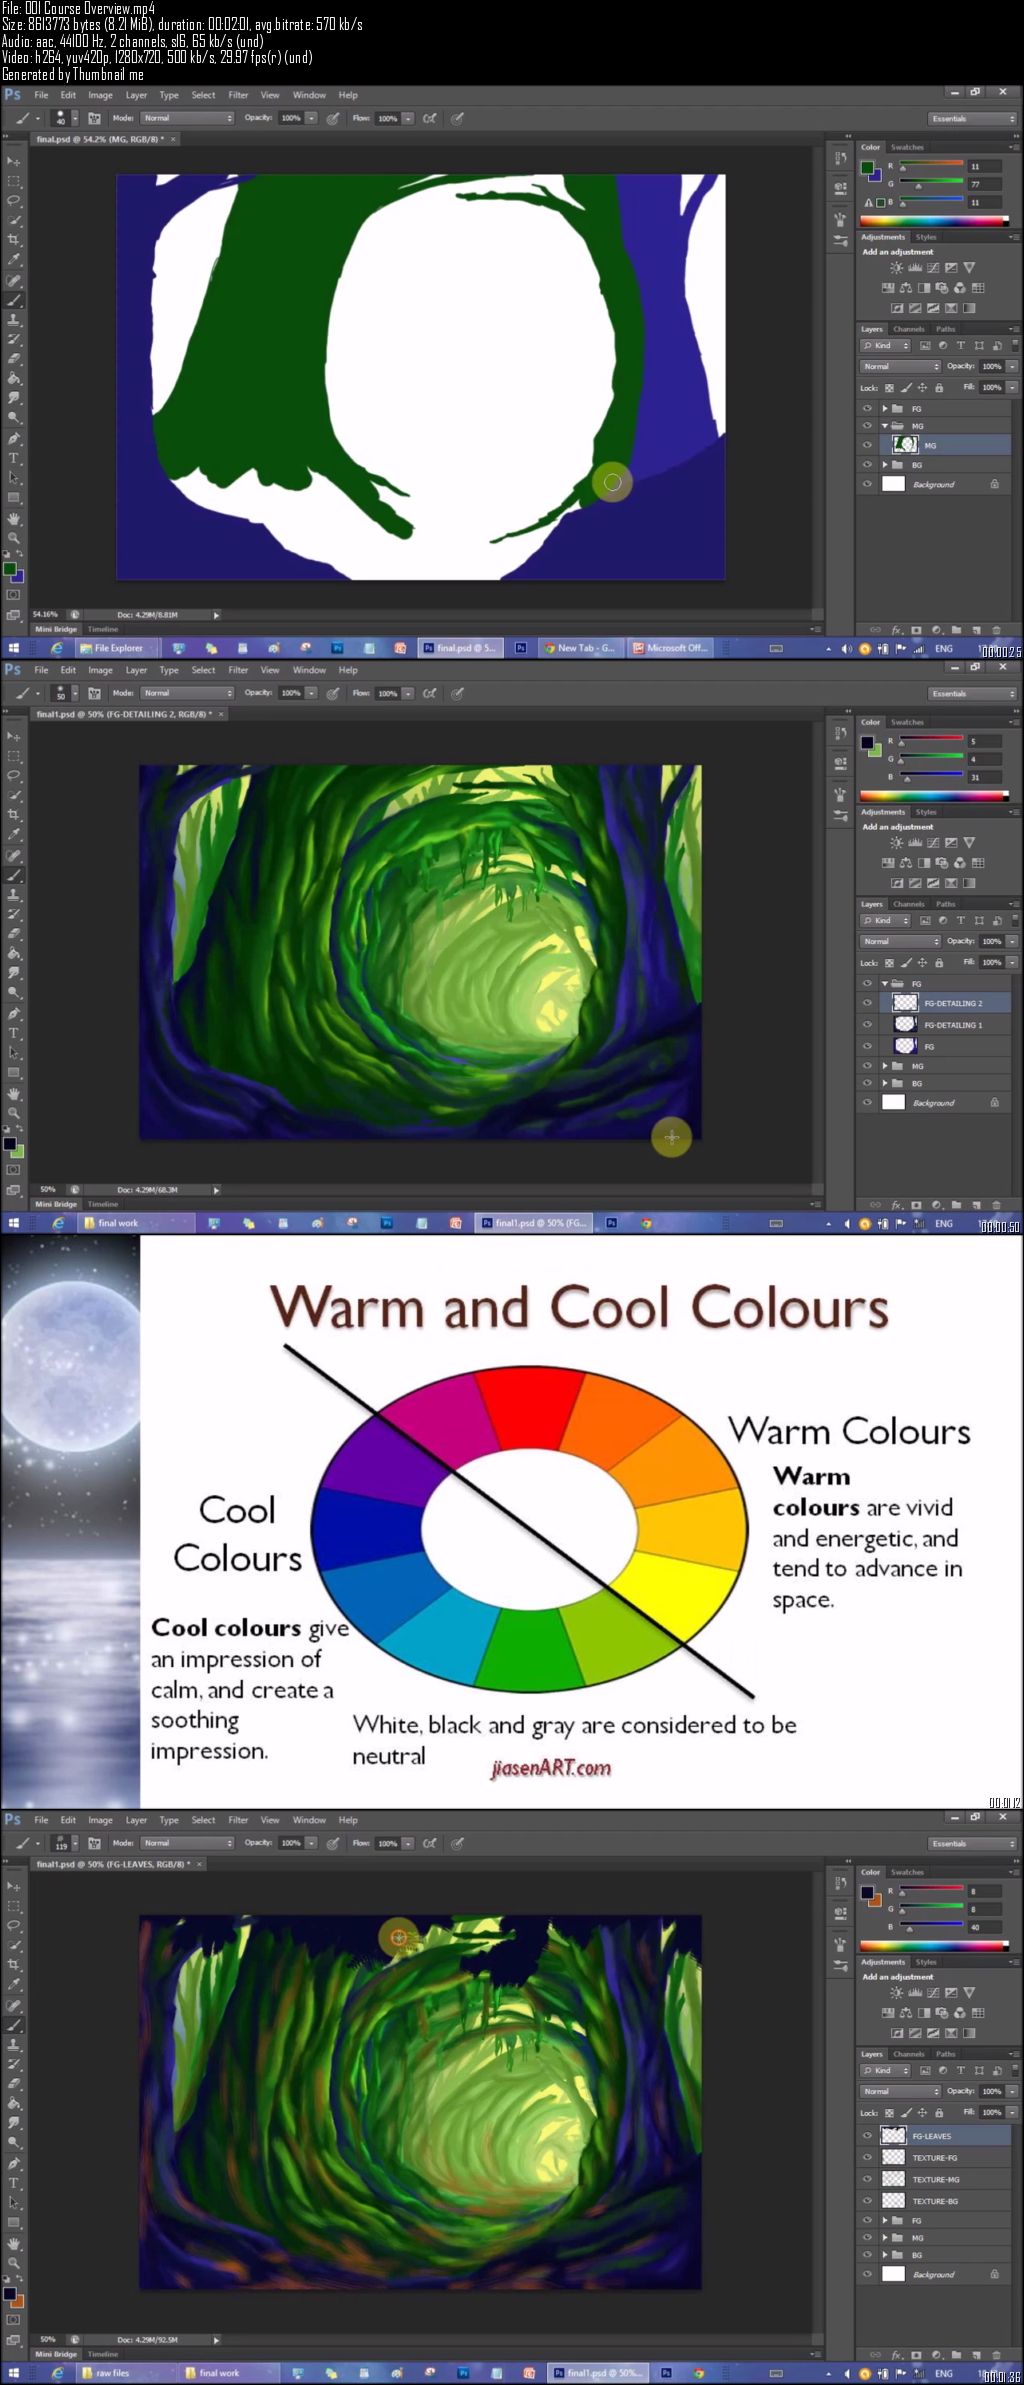The height and width of the screenshot is (2385, 1024).
Task: Switch to Swatches tab in final.psd 54.2% frame
Action: click(907, 147)
